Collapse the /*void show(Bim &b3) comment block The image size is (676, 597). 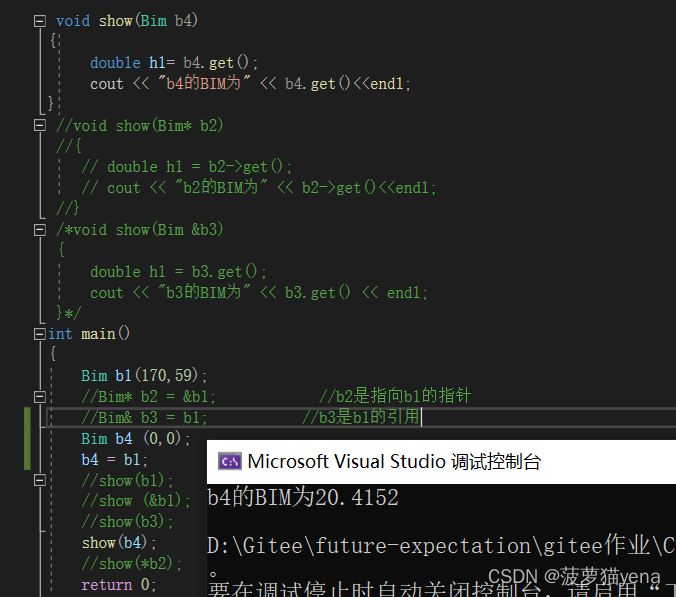point(40,230)
